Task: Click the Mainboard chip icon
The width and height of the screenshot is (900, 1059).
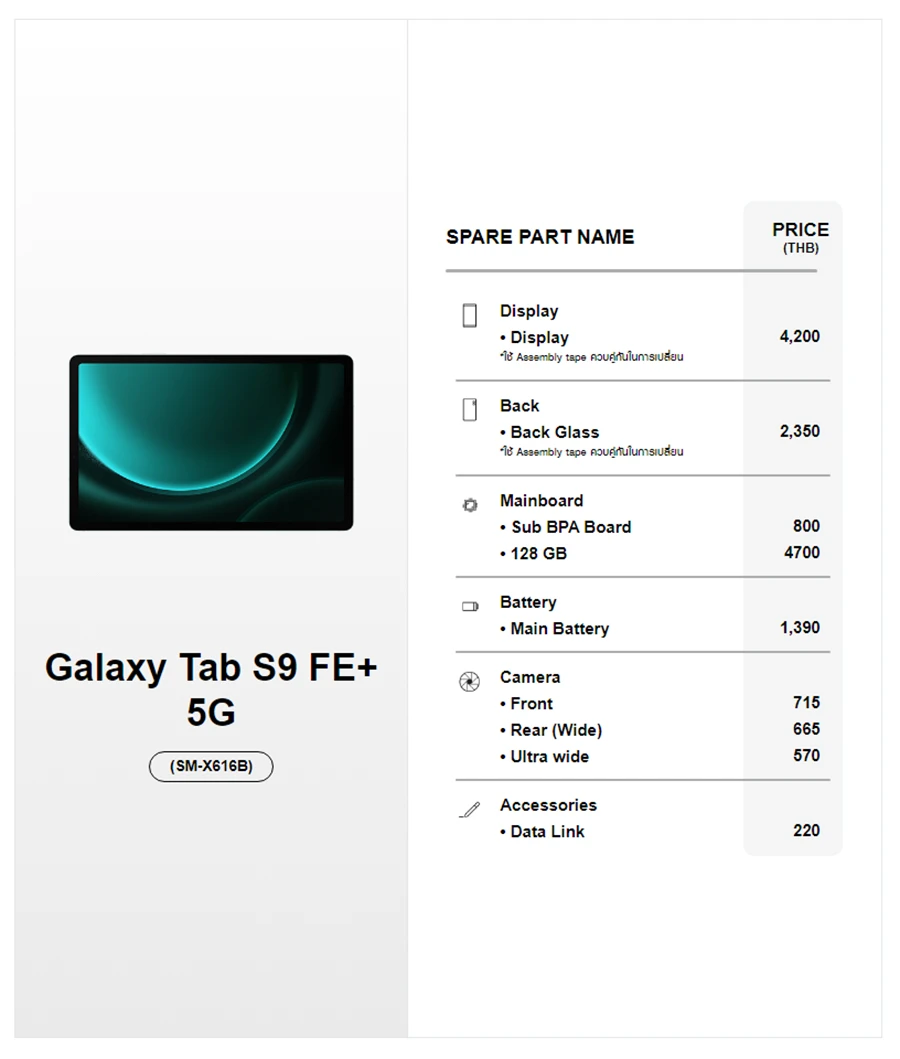Action: click(x=470, y=505)
